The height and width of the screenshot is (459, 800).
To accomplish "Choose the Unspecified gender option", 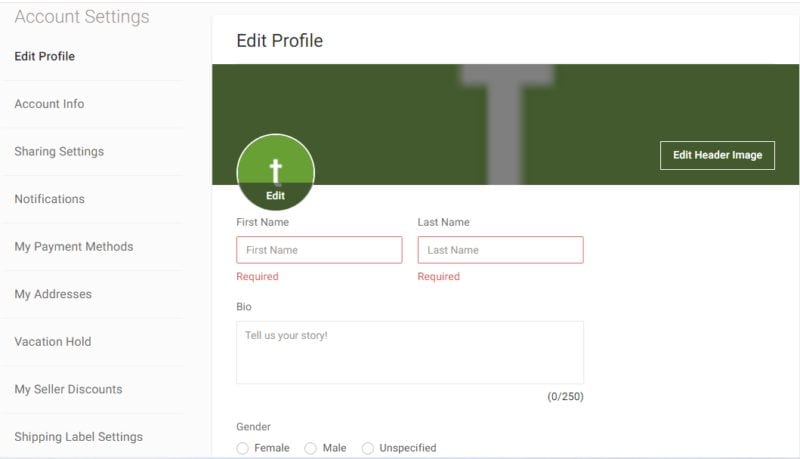I will tap(368, 448).
